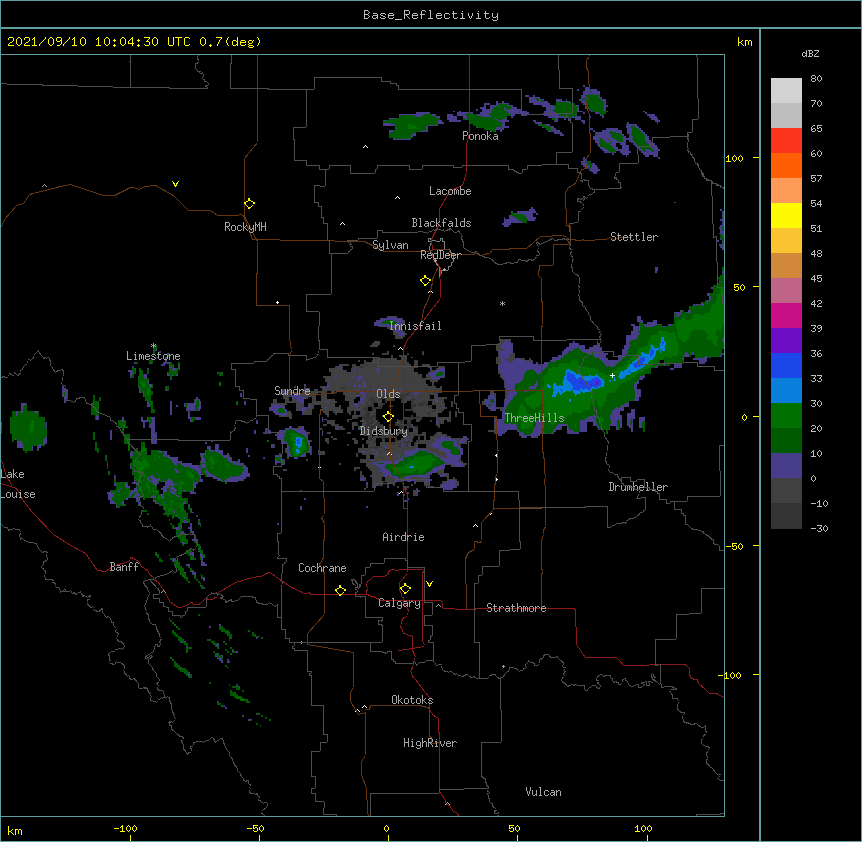Click the Lacombe city label
862x842 pixels.
(x=450, y=191)
